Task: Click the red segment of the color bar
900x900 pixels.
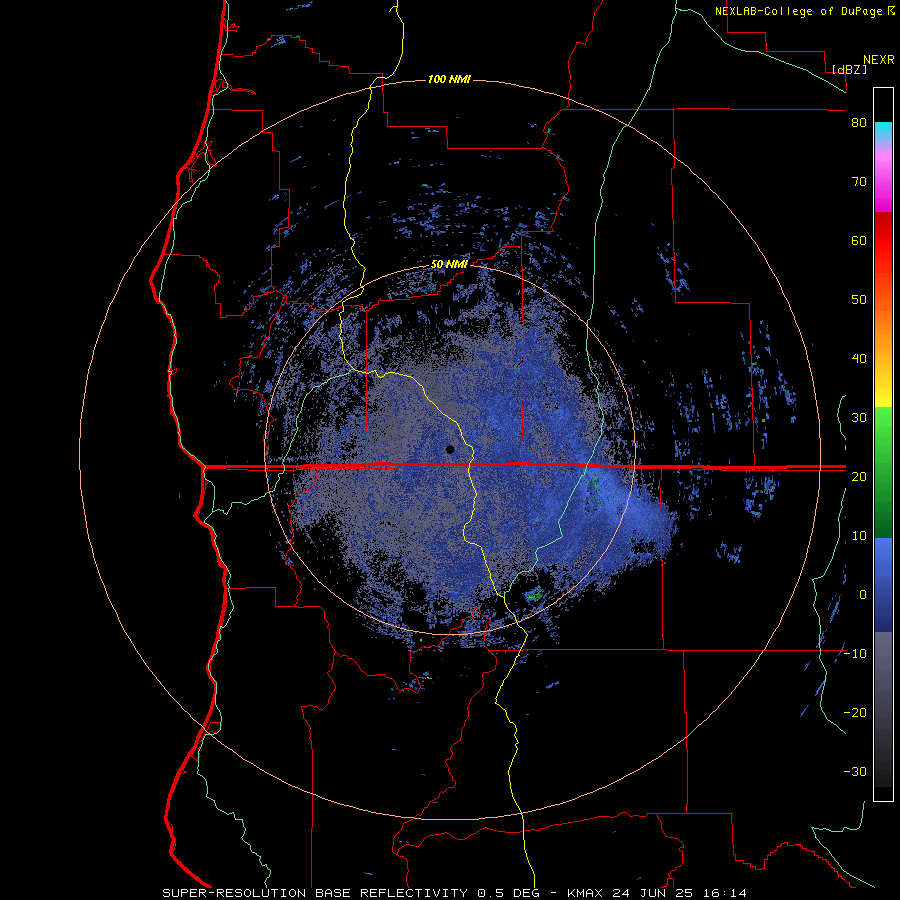Action: coord(883,241)
